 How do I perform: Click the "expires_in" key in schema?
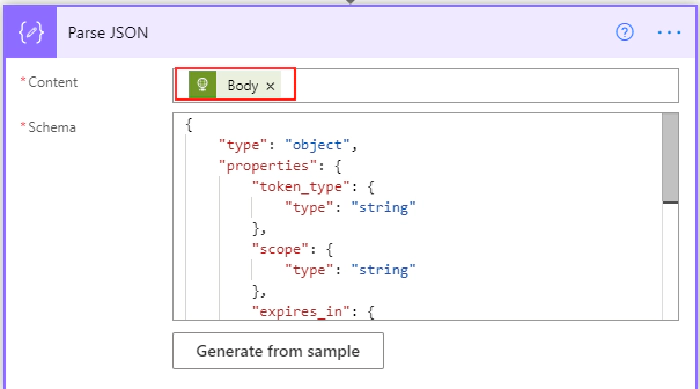pyautogui.click(x=301, y=311)
